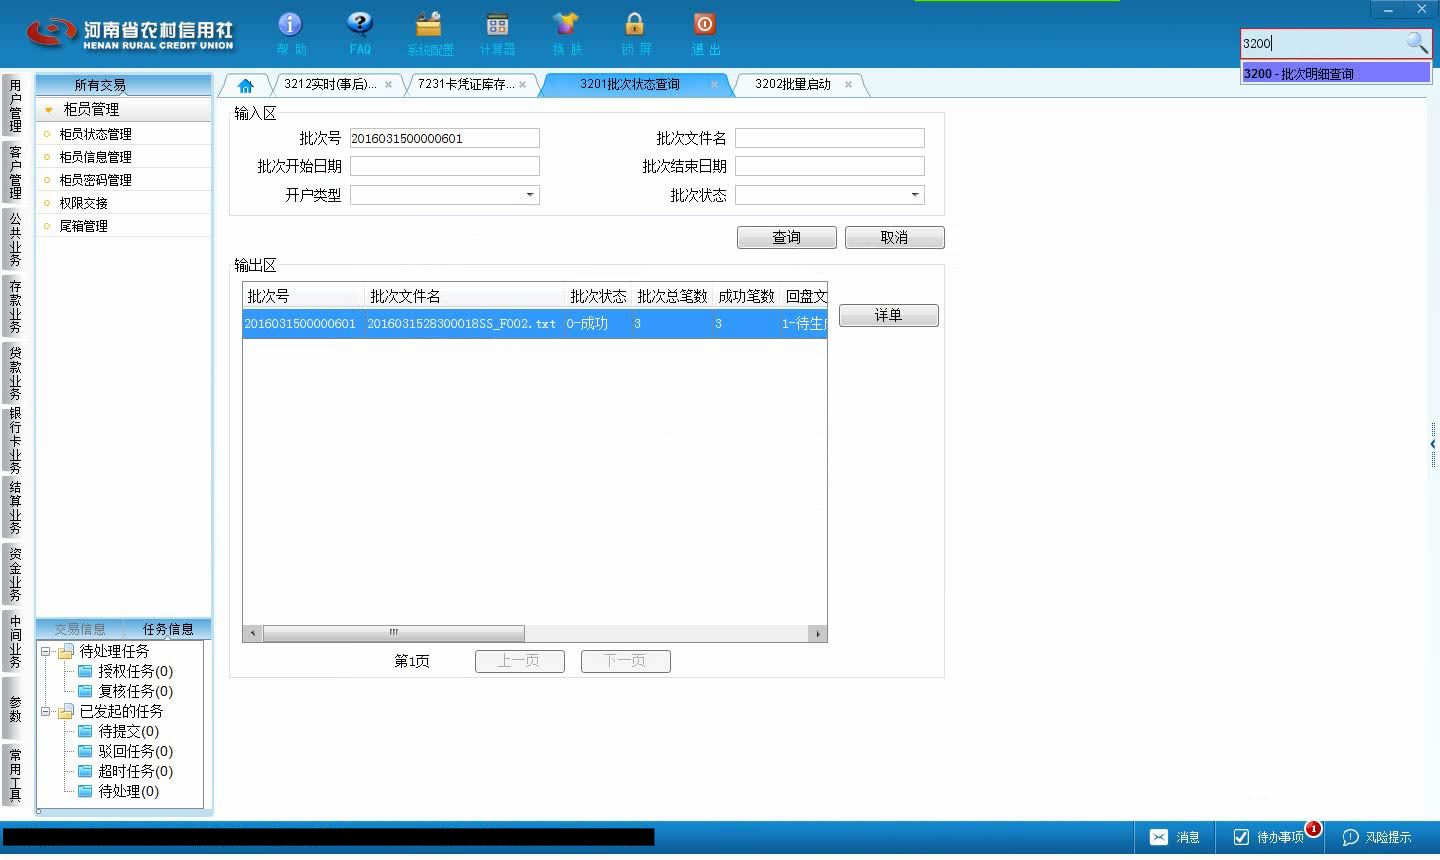Switch to 3212实时(事后) tab

coord(330,85)
